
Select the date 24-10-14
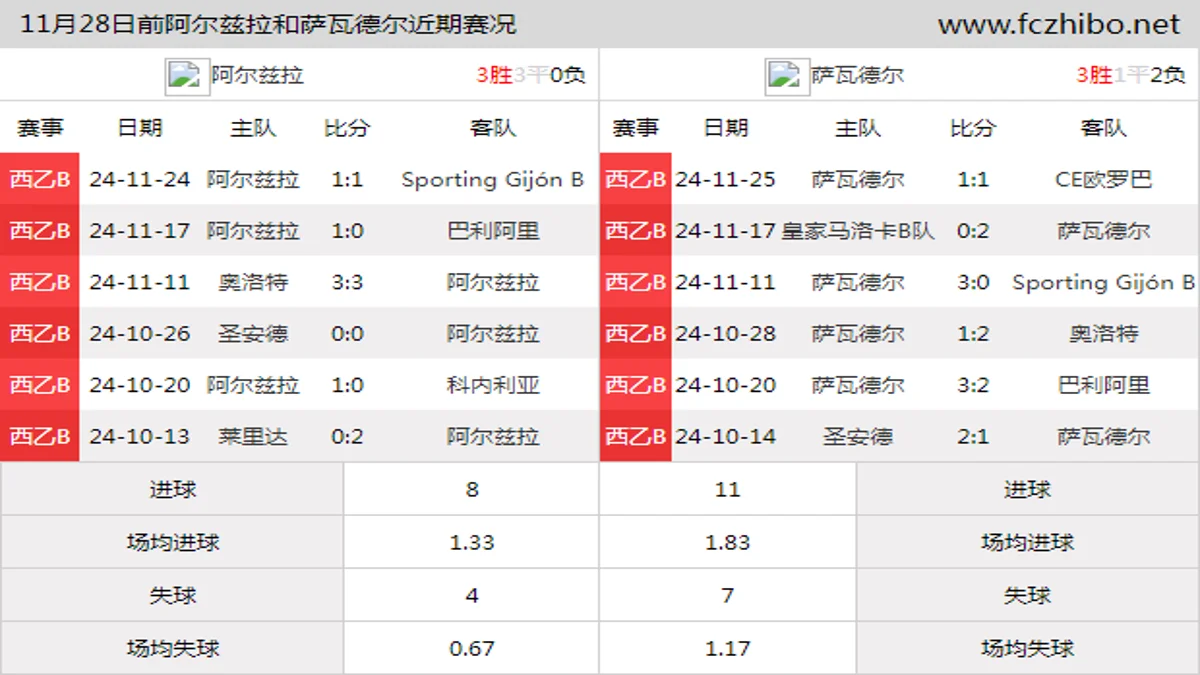725,437
